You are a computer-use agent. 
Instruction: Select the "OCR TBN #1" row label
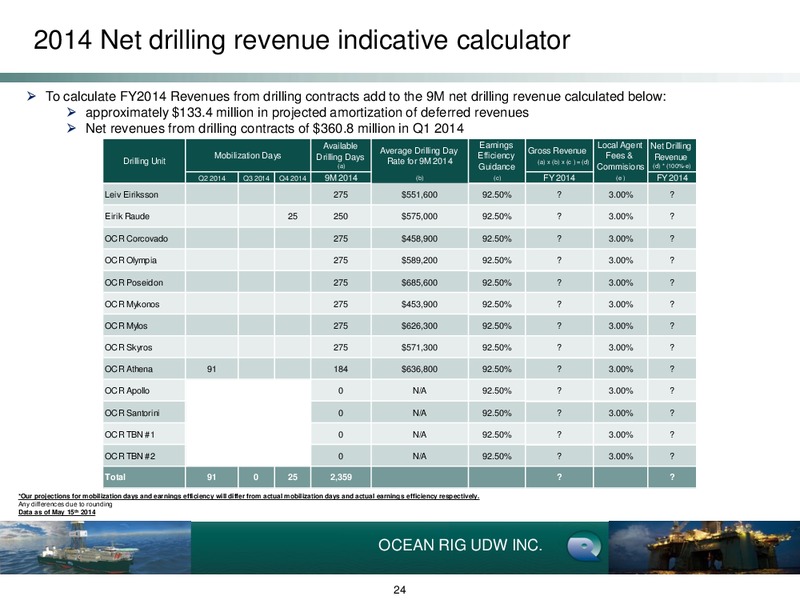click(x=130, y=435)
